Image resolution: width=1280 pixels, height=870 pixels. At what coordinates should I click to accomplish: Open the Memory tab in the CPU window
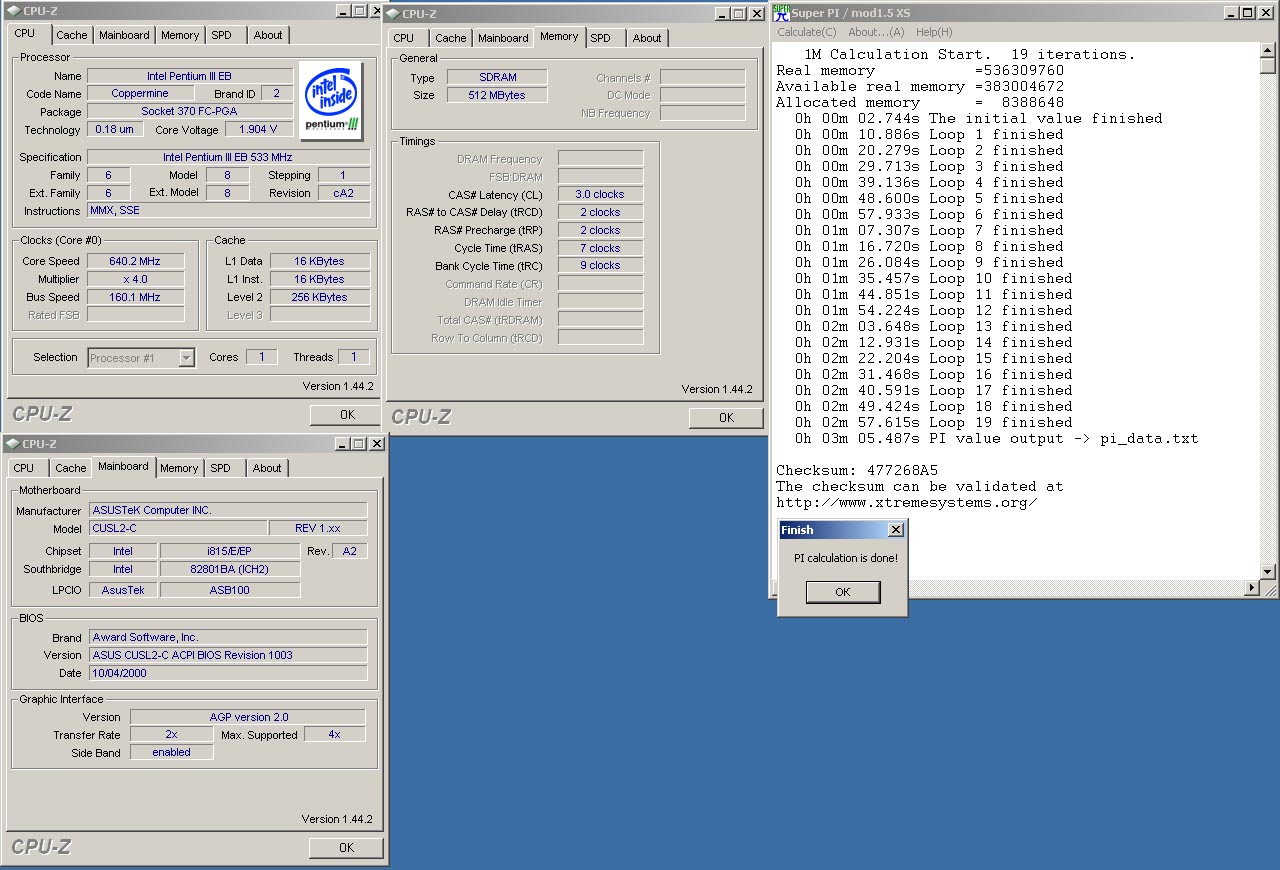tap(180, 35)
